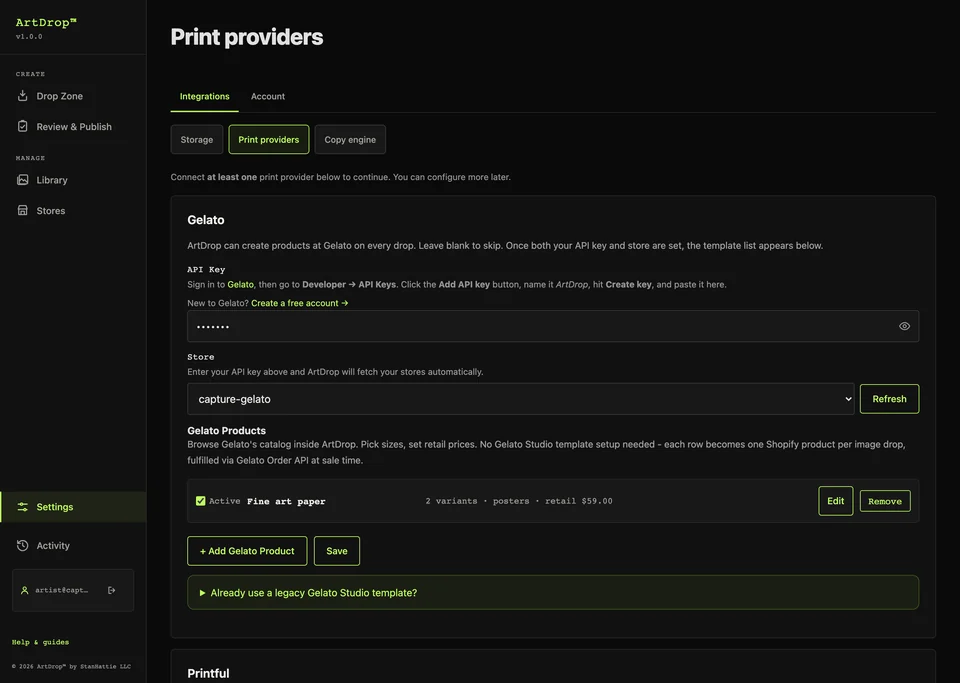Switch to the Integrations tab
The height and width of the screenshot is (683, 960).
pos(204,96)
